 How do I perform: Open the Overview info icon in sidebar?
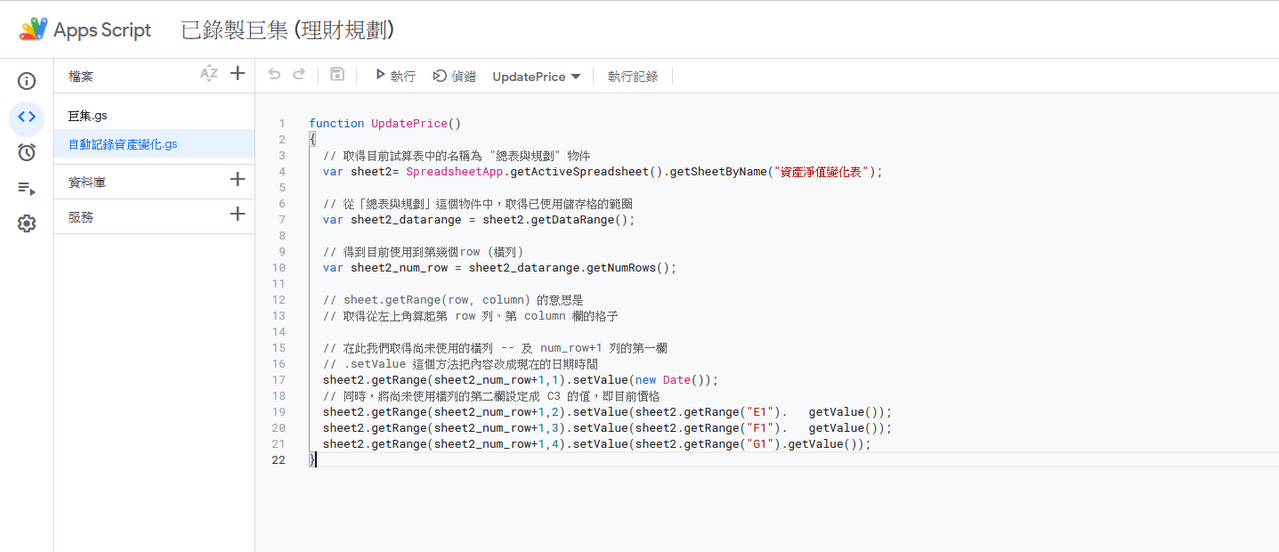27,81
